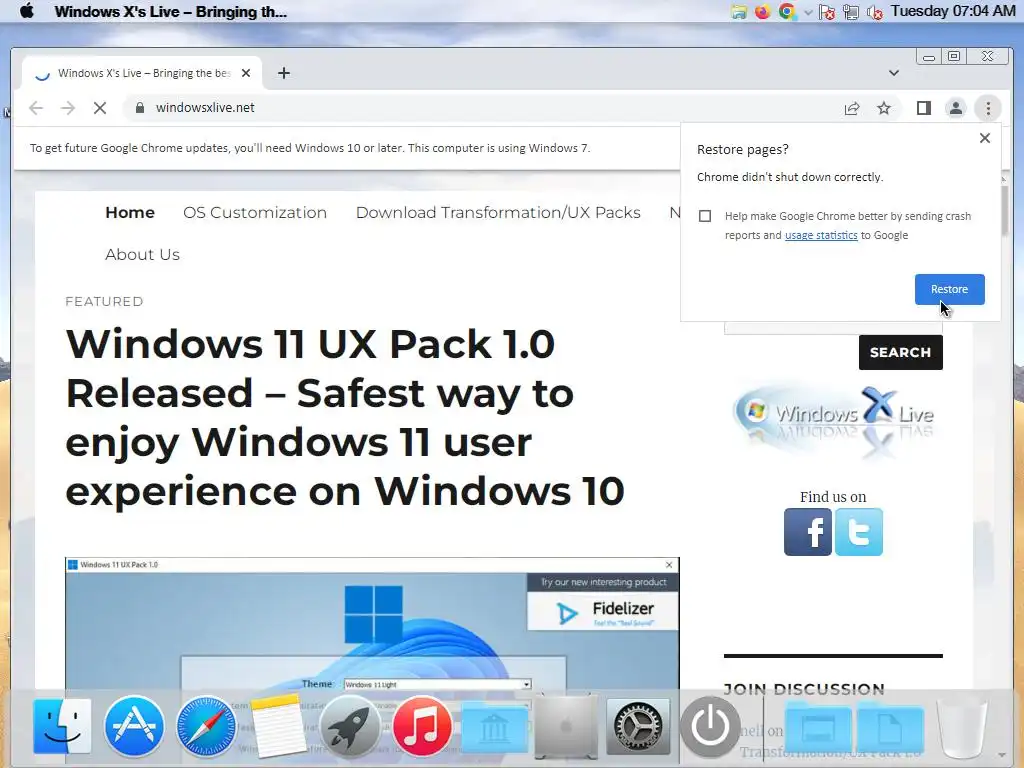This screenshot has width=1024, height=768.
Task: Open the Windows 11 UX Pack screenshot
Action: [372, 627]
